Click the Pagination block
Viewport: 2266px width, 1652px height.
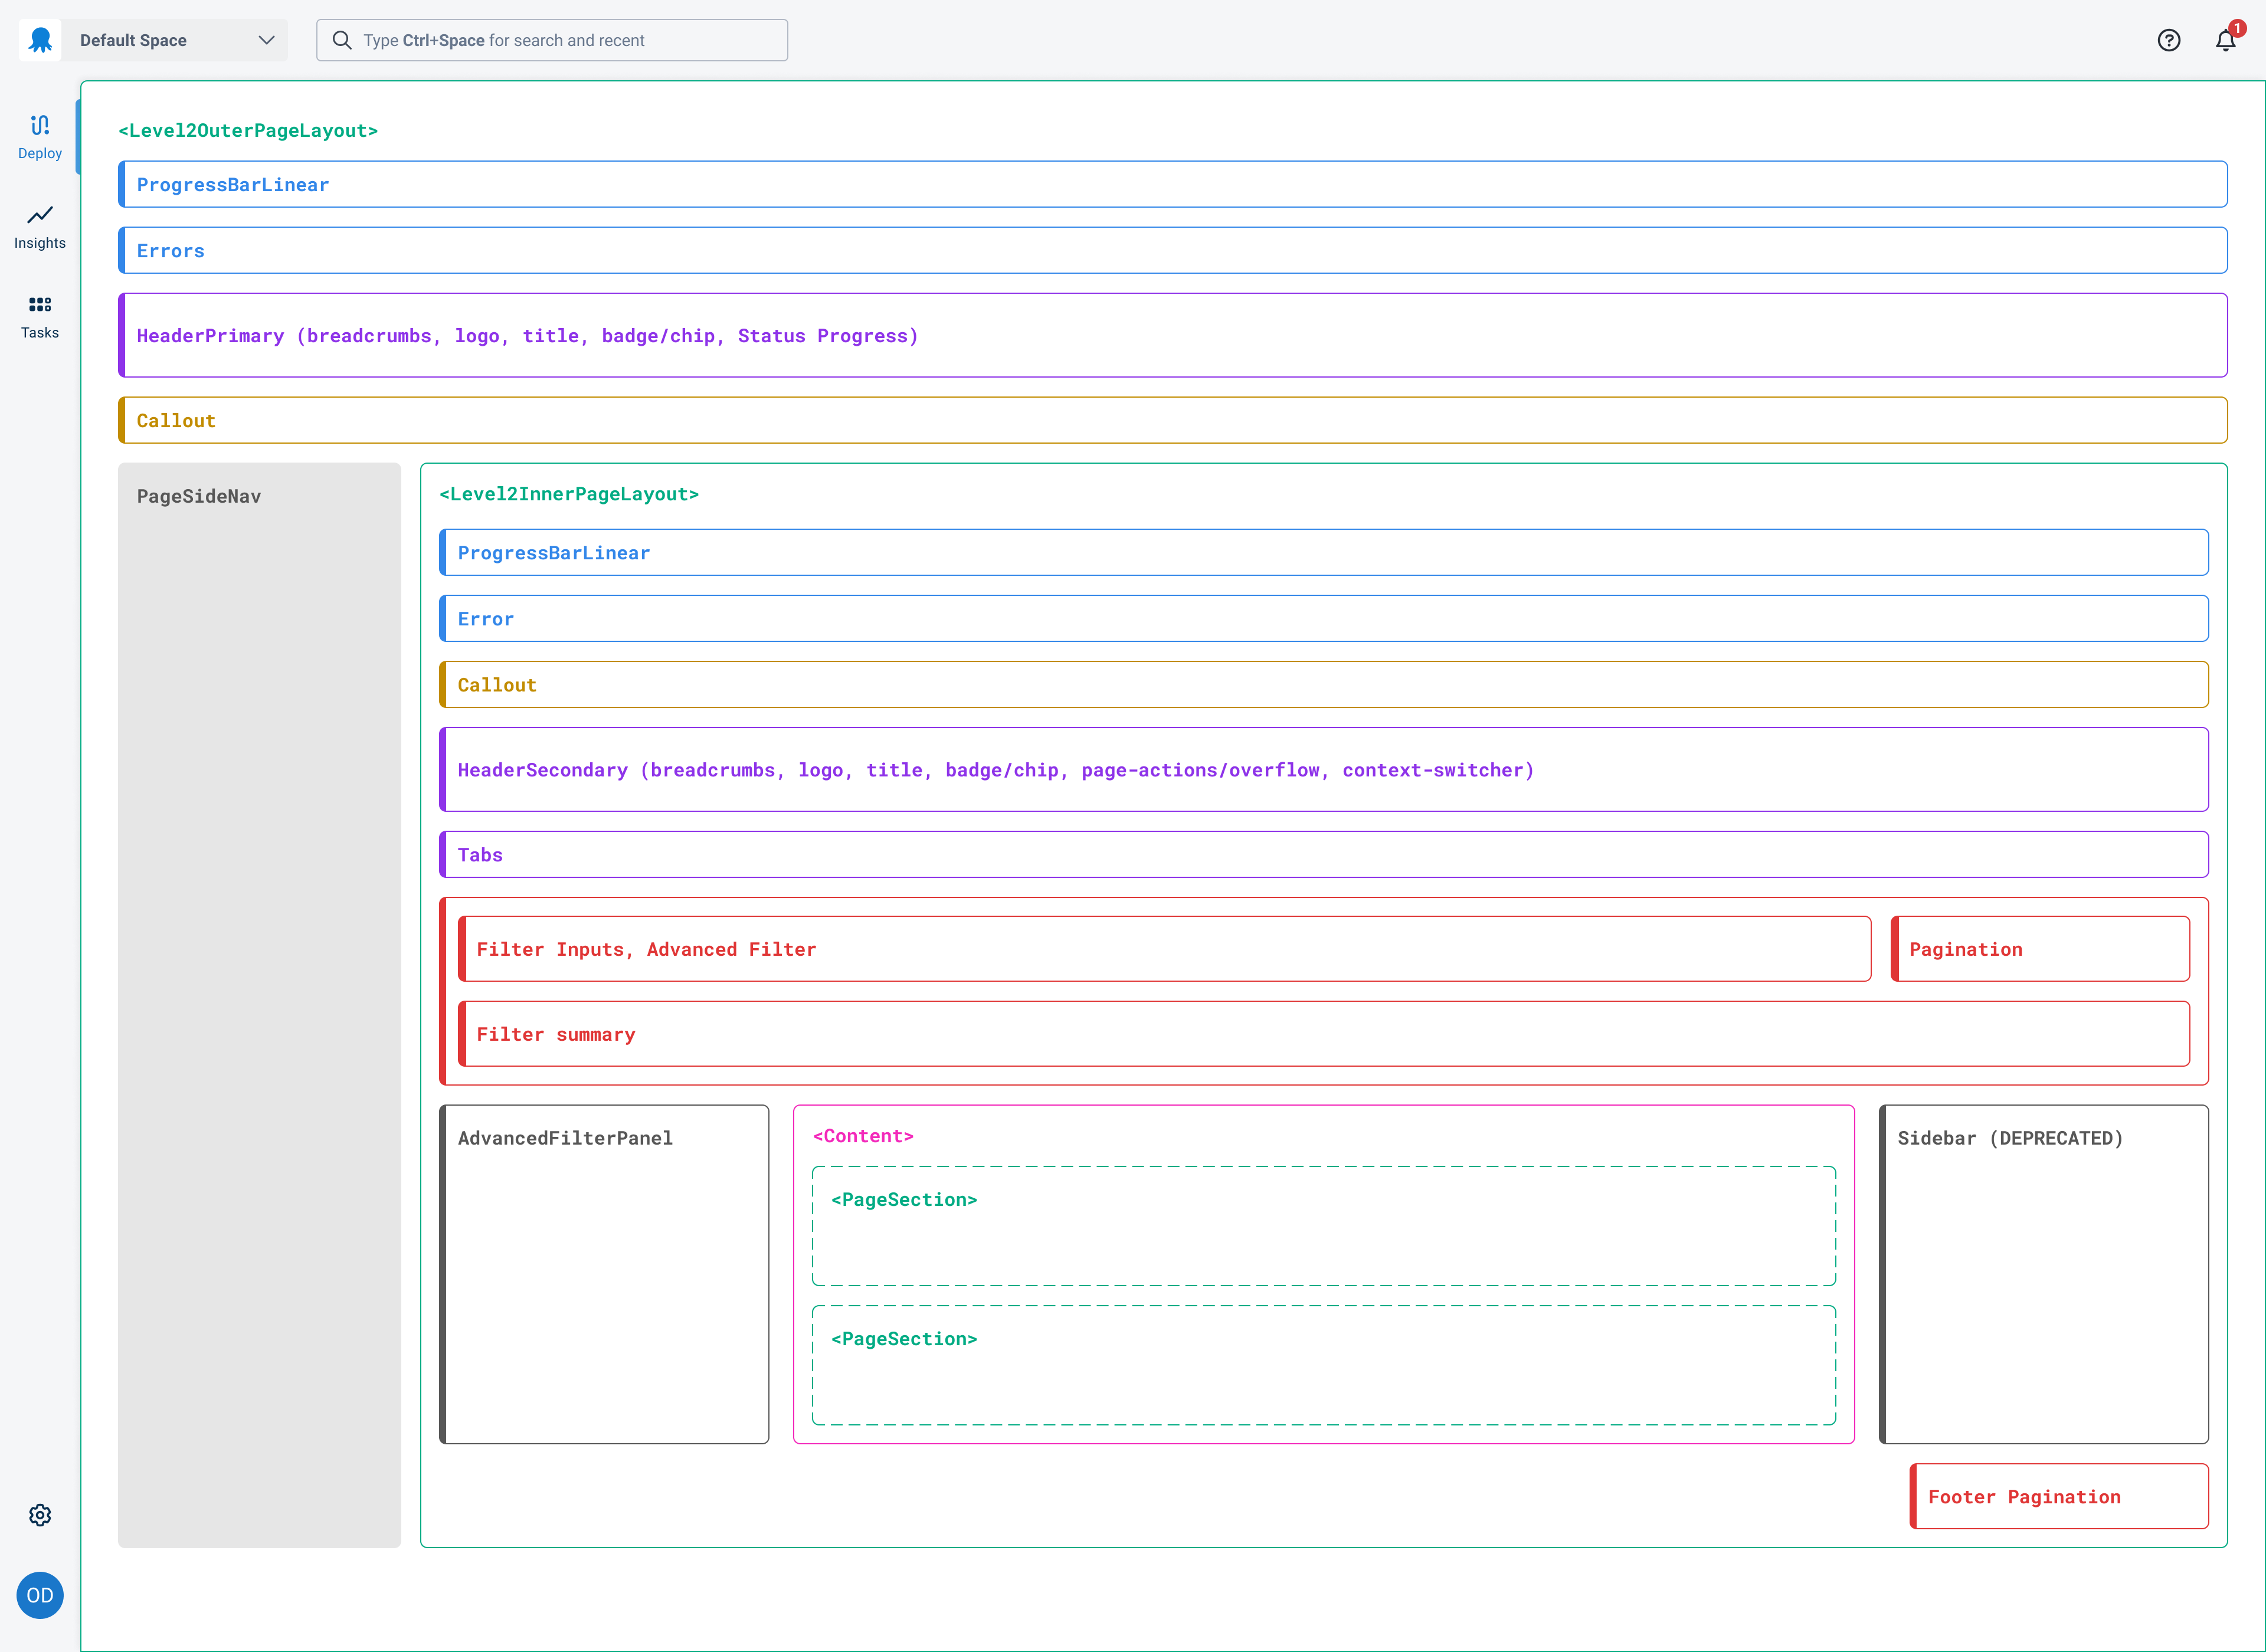(x=2040, y=949)
